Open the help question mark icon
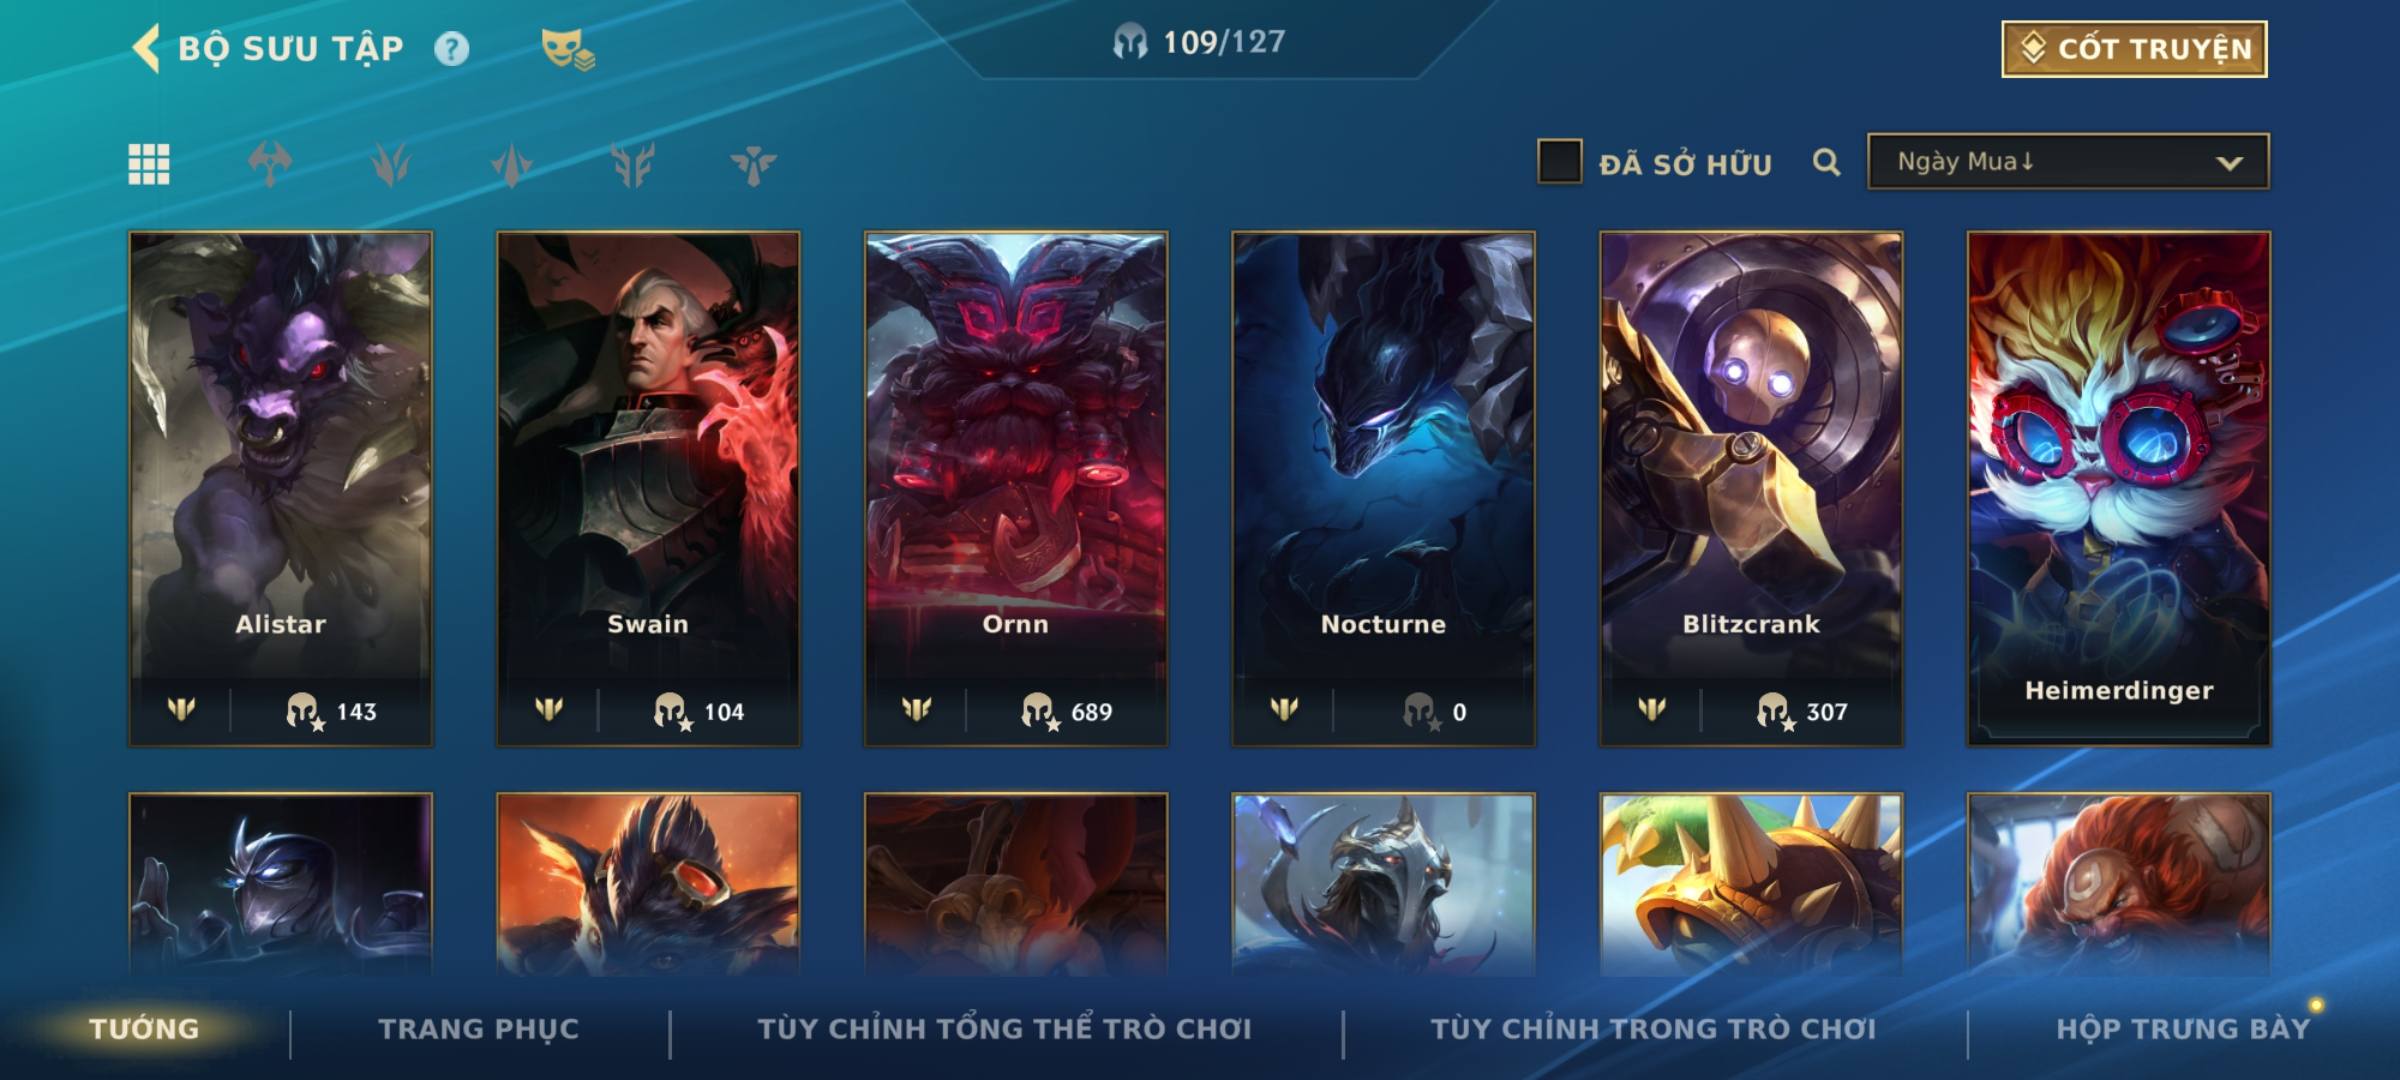 451,48
